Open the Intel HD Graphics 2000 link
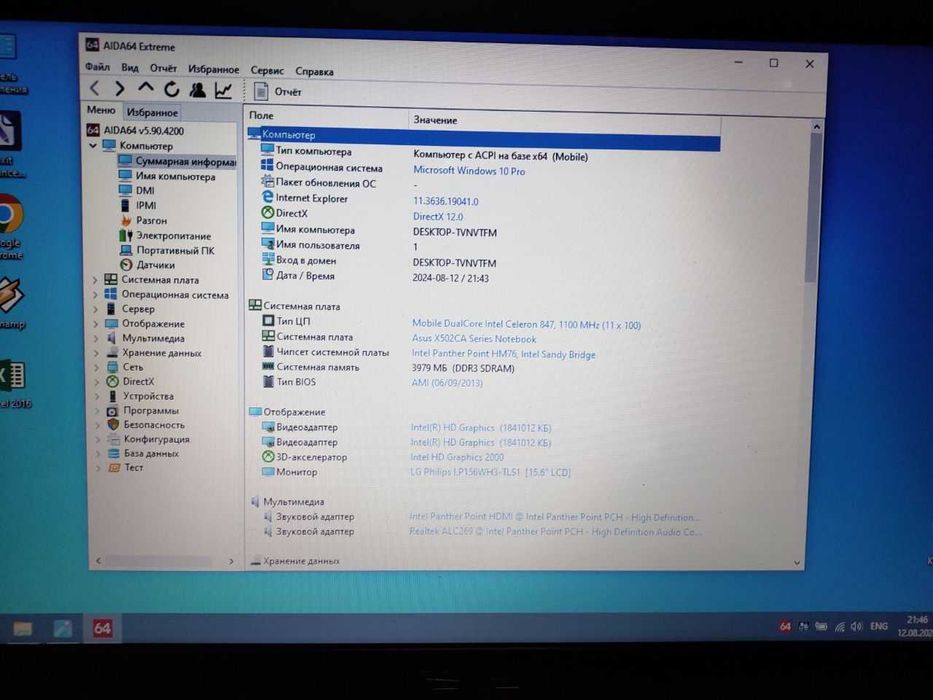 coord(457,457)
